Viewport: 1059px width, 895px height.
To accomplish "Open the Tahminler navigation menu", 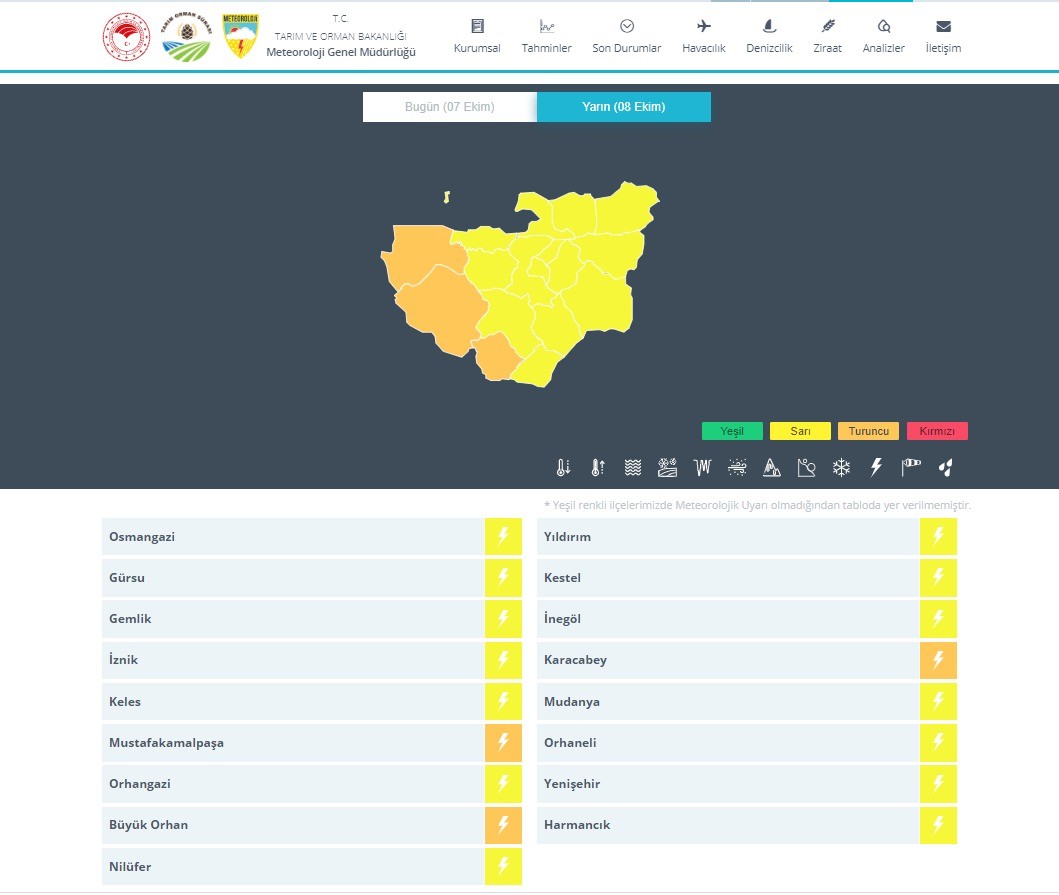I will tap(546, 37).
